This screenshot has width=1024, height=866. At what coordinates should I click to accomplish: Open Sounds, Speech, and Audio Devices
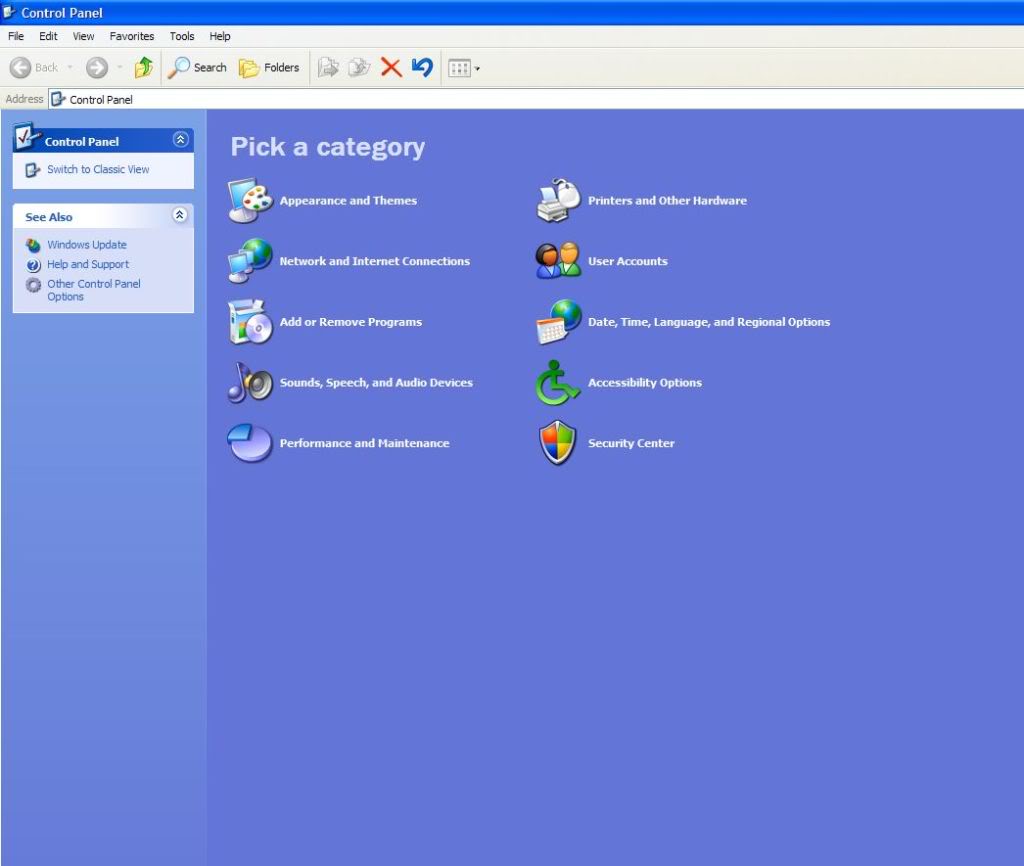(x=375, y=382)
